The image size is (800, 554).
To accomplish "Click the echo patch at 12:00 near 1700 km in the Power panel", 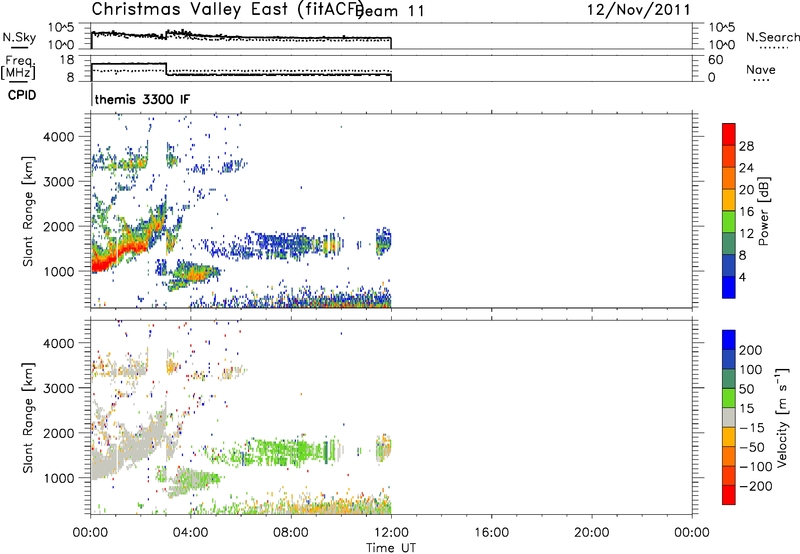I will [383, 241].
